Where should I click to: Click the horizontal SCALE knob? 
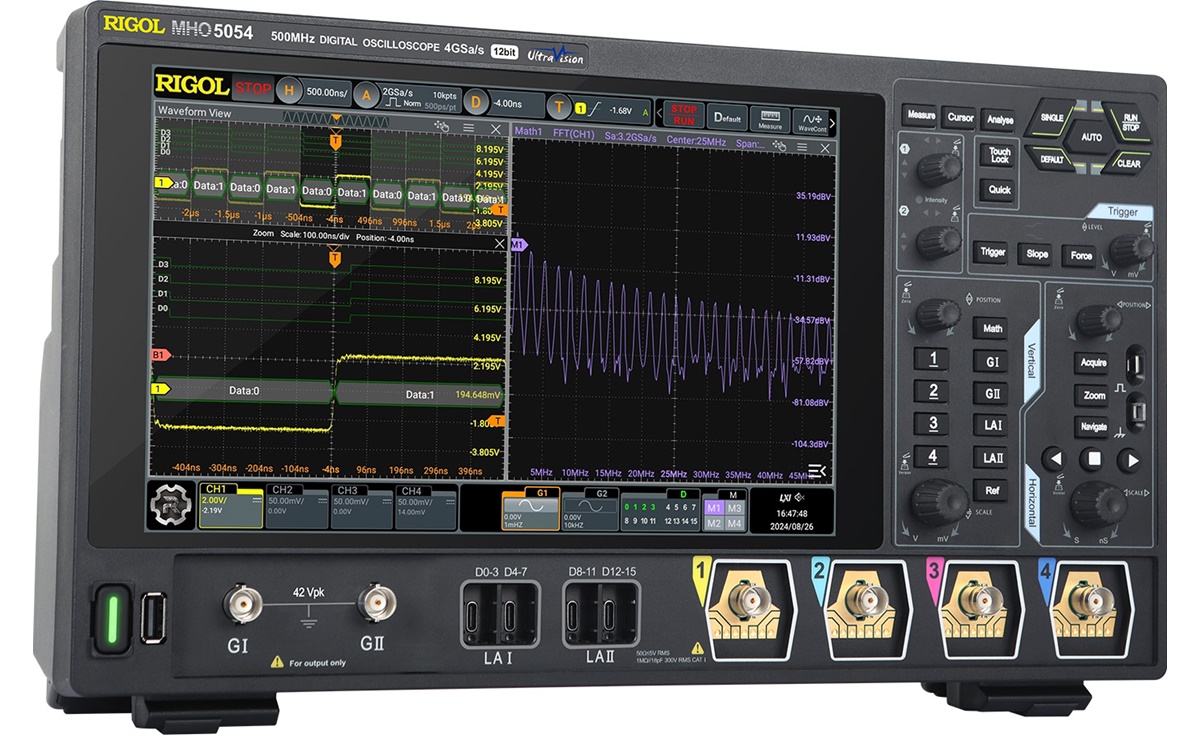(x=1097, y=503)
